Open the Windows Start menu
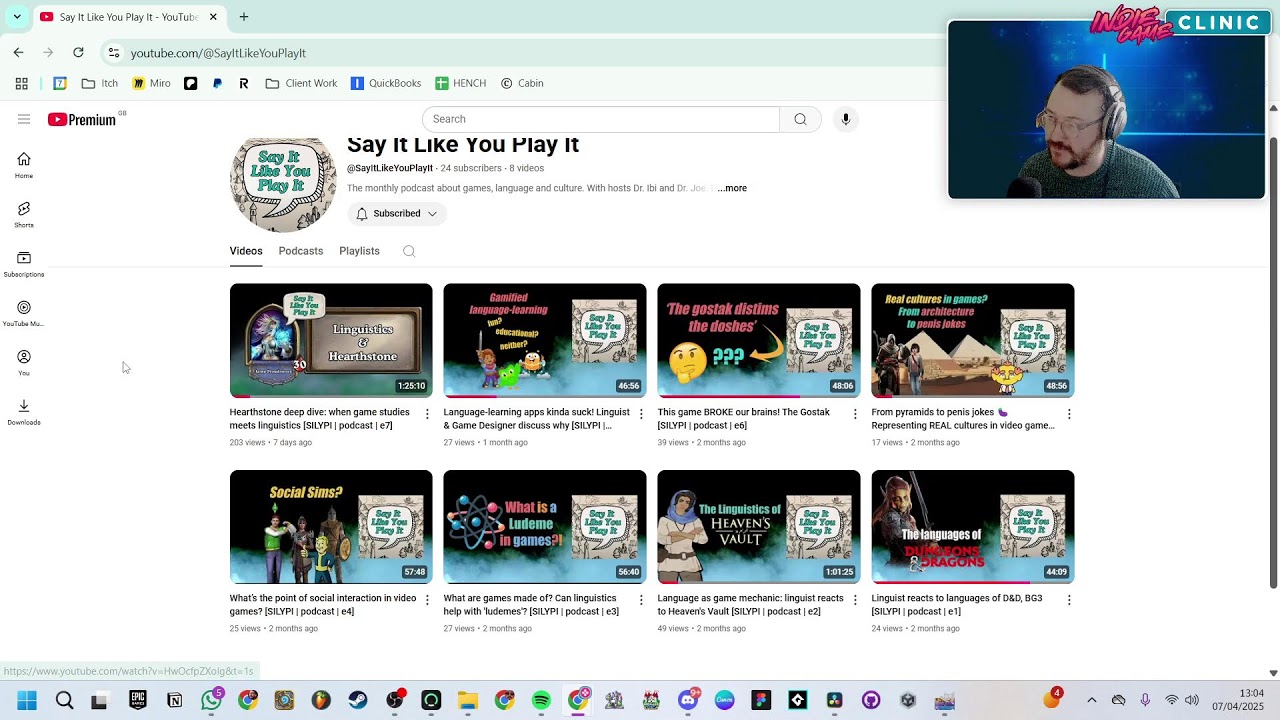 coord(27,700)
